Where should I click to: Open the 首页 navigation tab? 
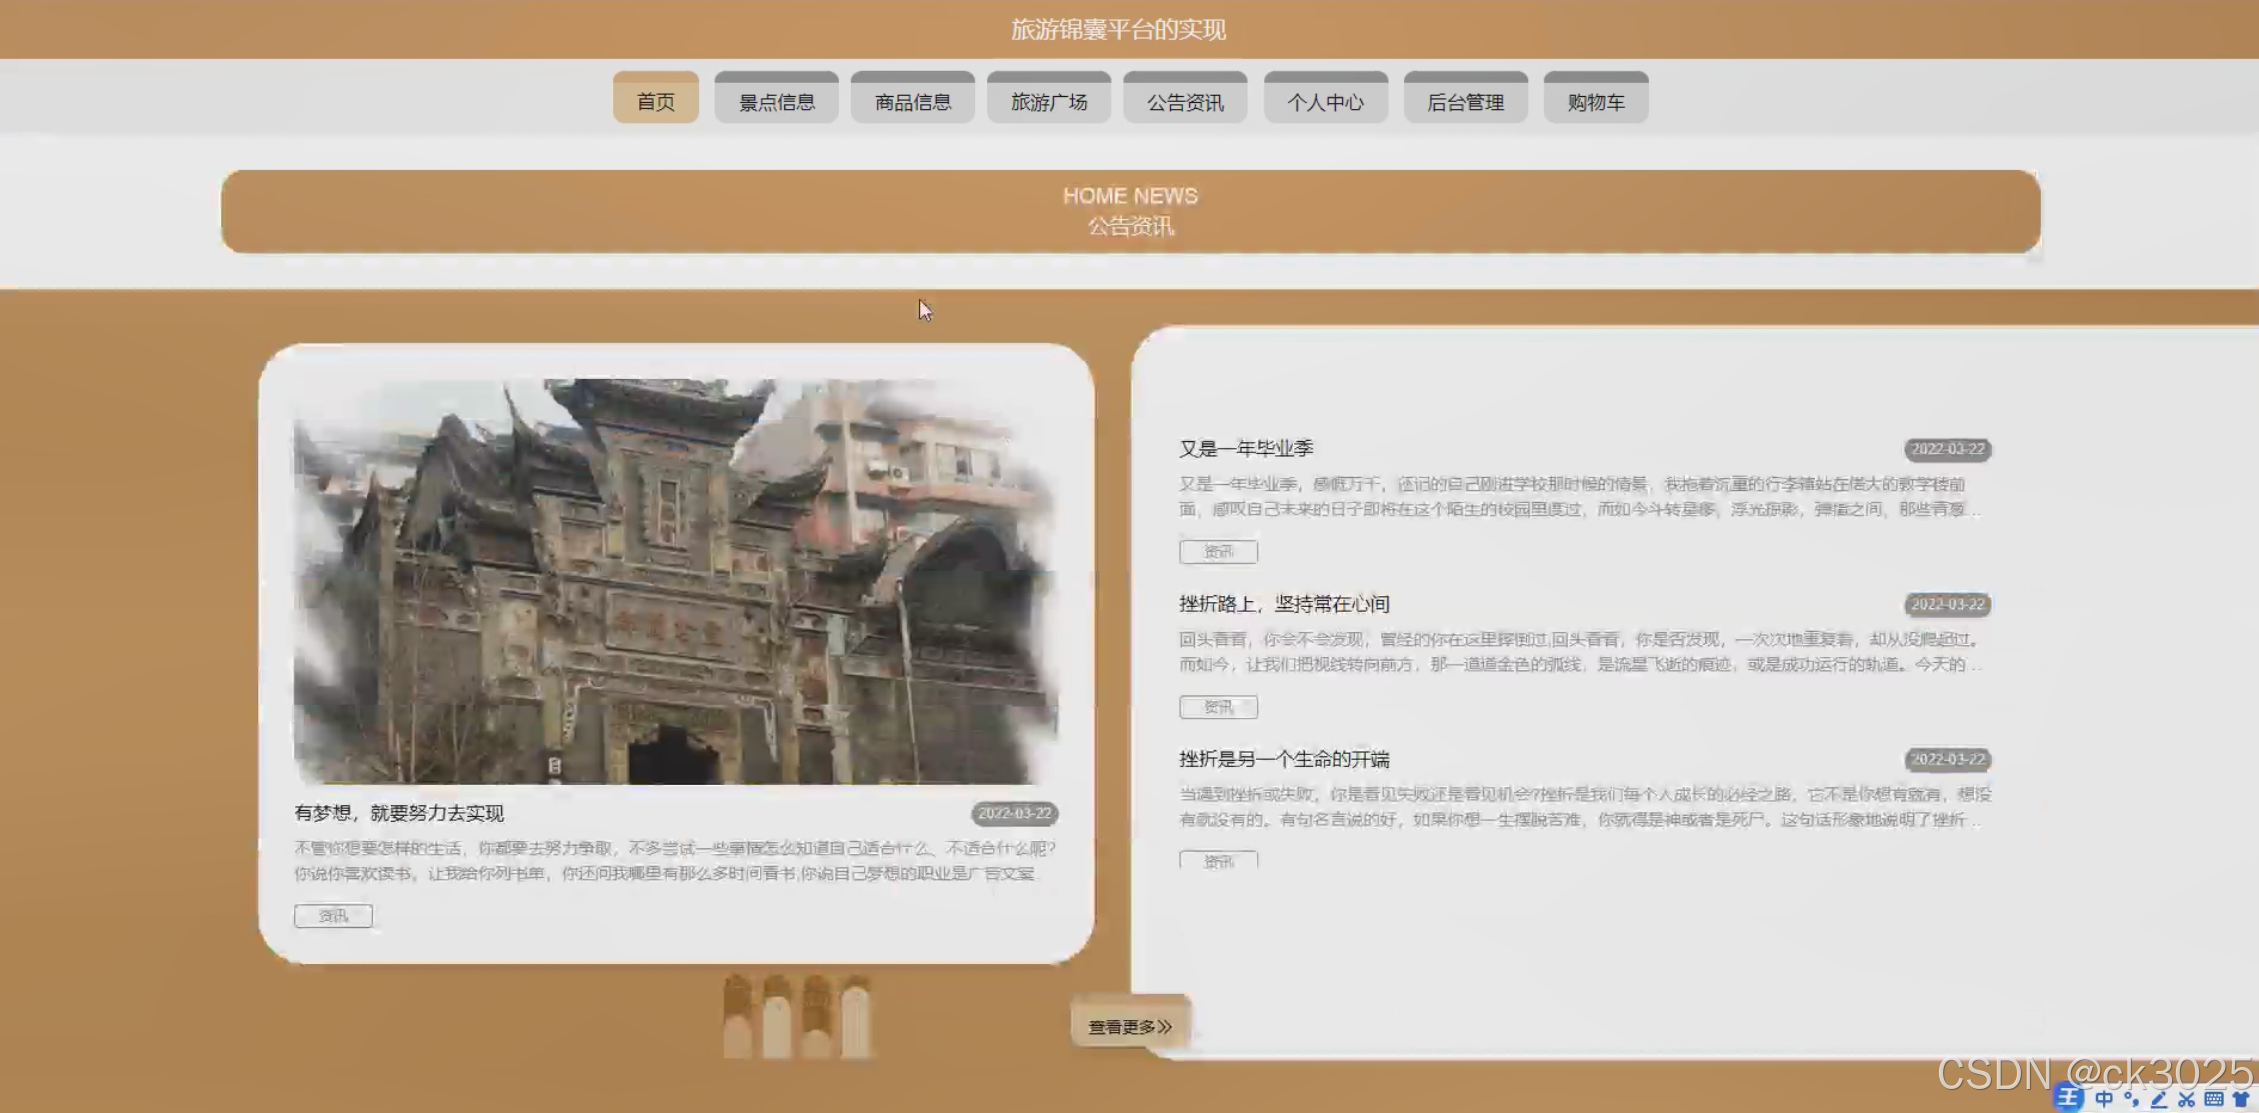tap(655, 101)
